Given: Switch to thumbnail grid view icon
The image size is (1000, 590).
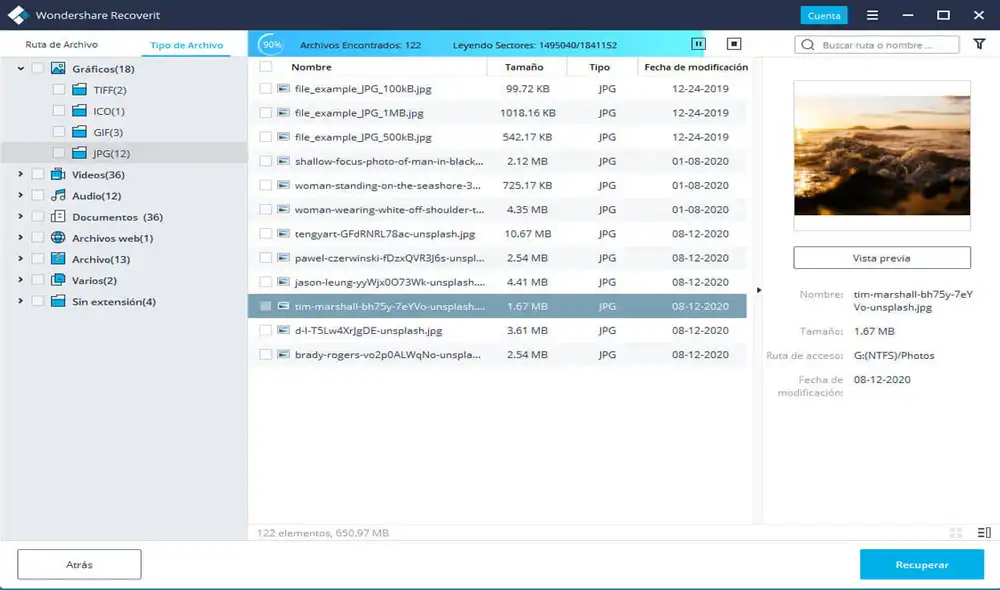Looking at the screenshot, I should [x=956, y=534].
